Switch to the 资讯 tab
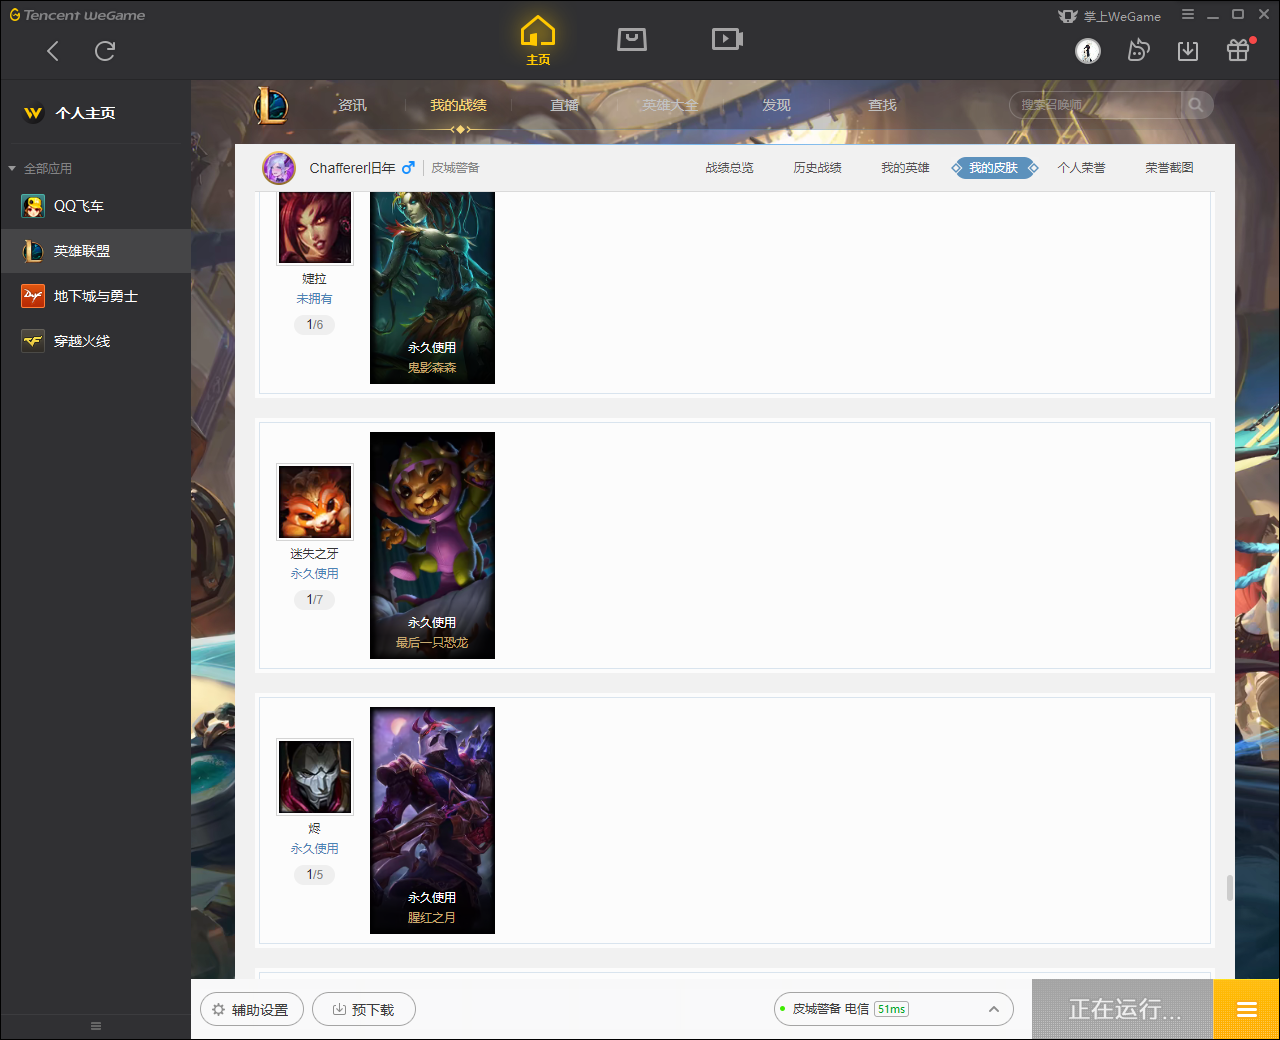 pos(352,105)
